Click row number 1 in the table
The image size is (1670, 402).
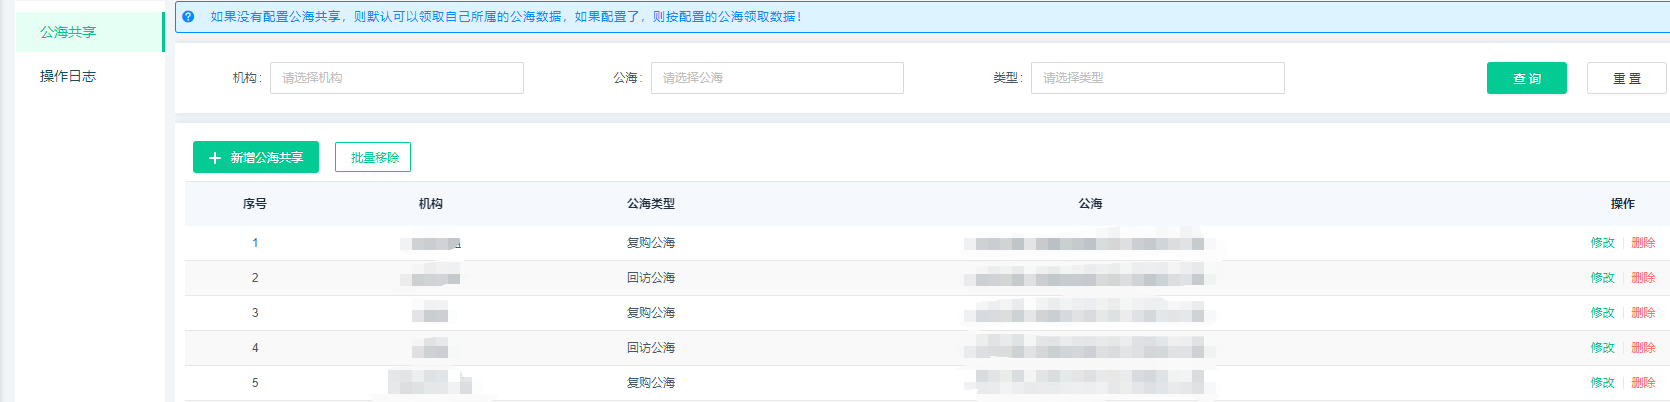[x=255, y=243]
